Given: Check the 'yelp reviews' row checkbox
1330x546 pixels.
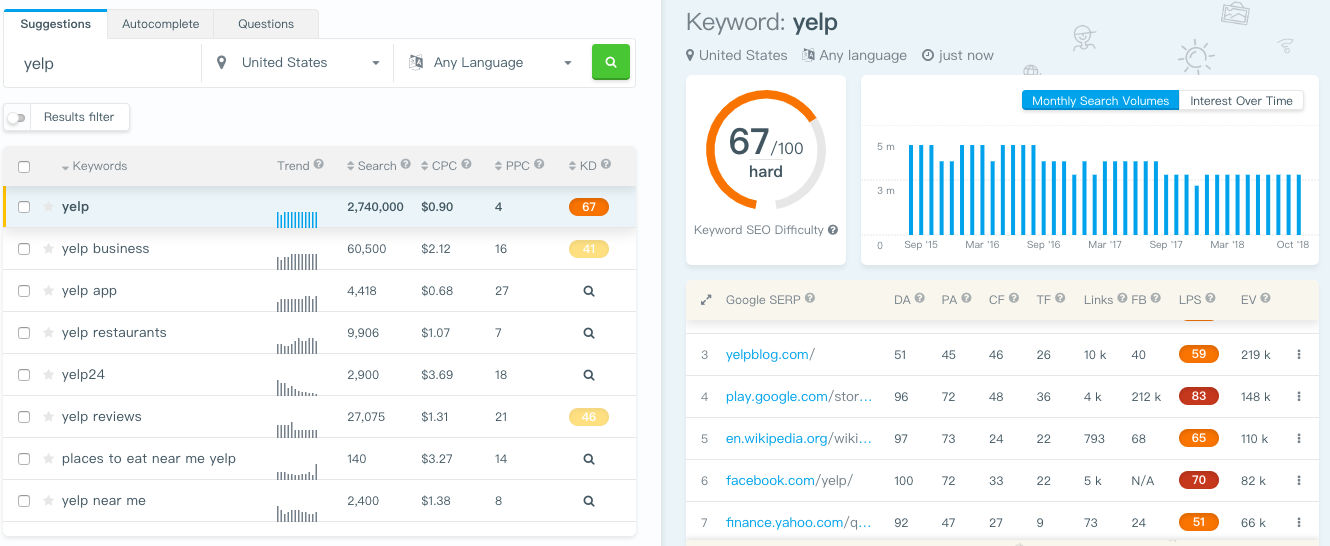Looking at the screenshot, I should 24,417.
